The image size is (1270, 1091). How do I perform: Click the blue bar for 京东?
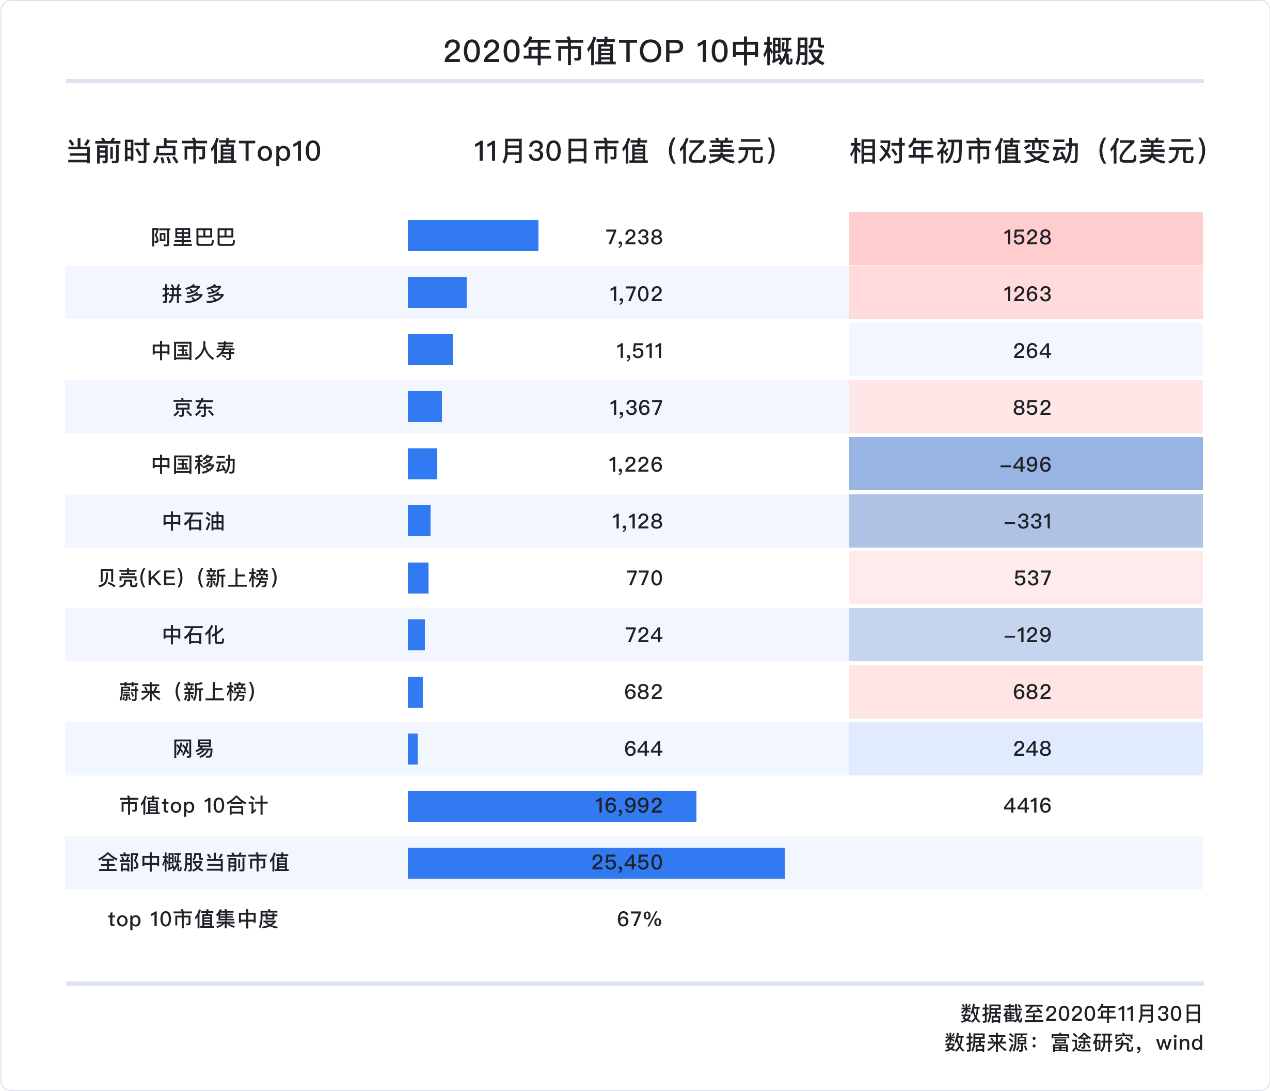pos(425,407)
